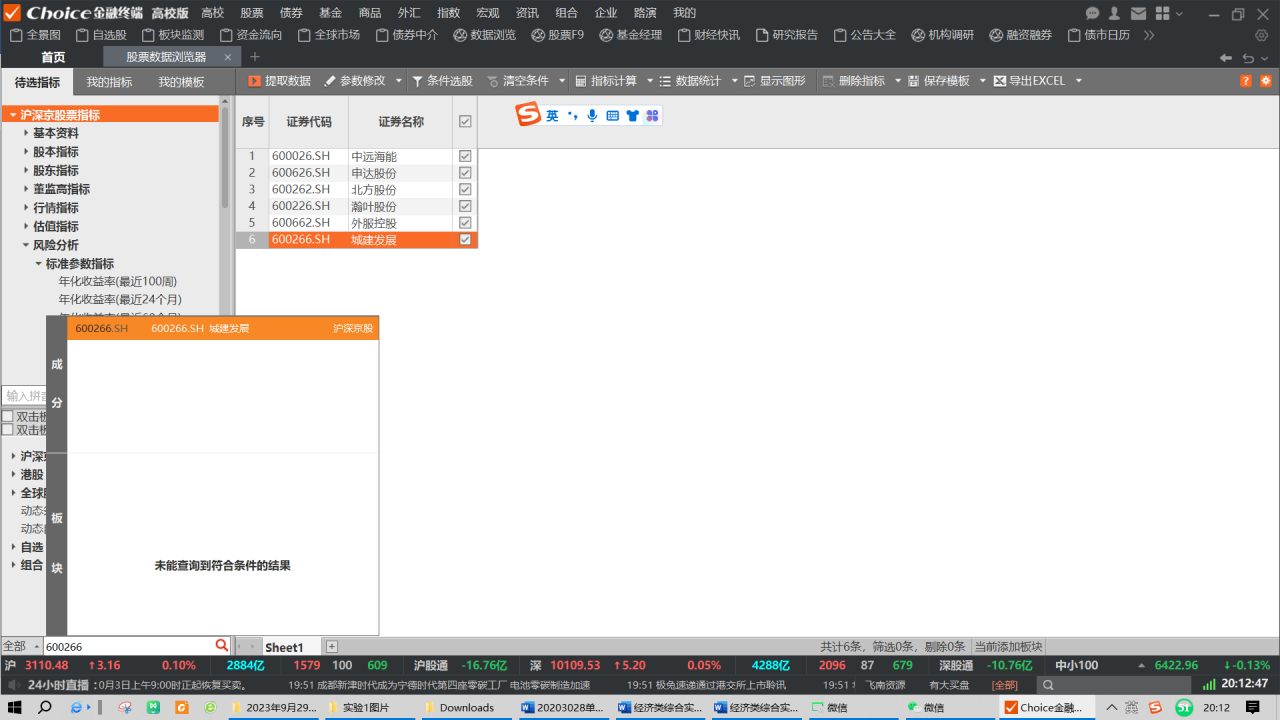Expand the 行情指标 tree node

click(x=26, y=208)
